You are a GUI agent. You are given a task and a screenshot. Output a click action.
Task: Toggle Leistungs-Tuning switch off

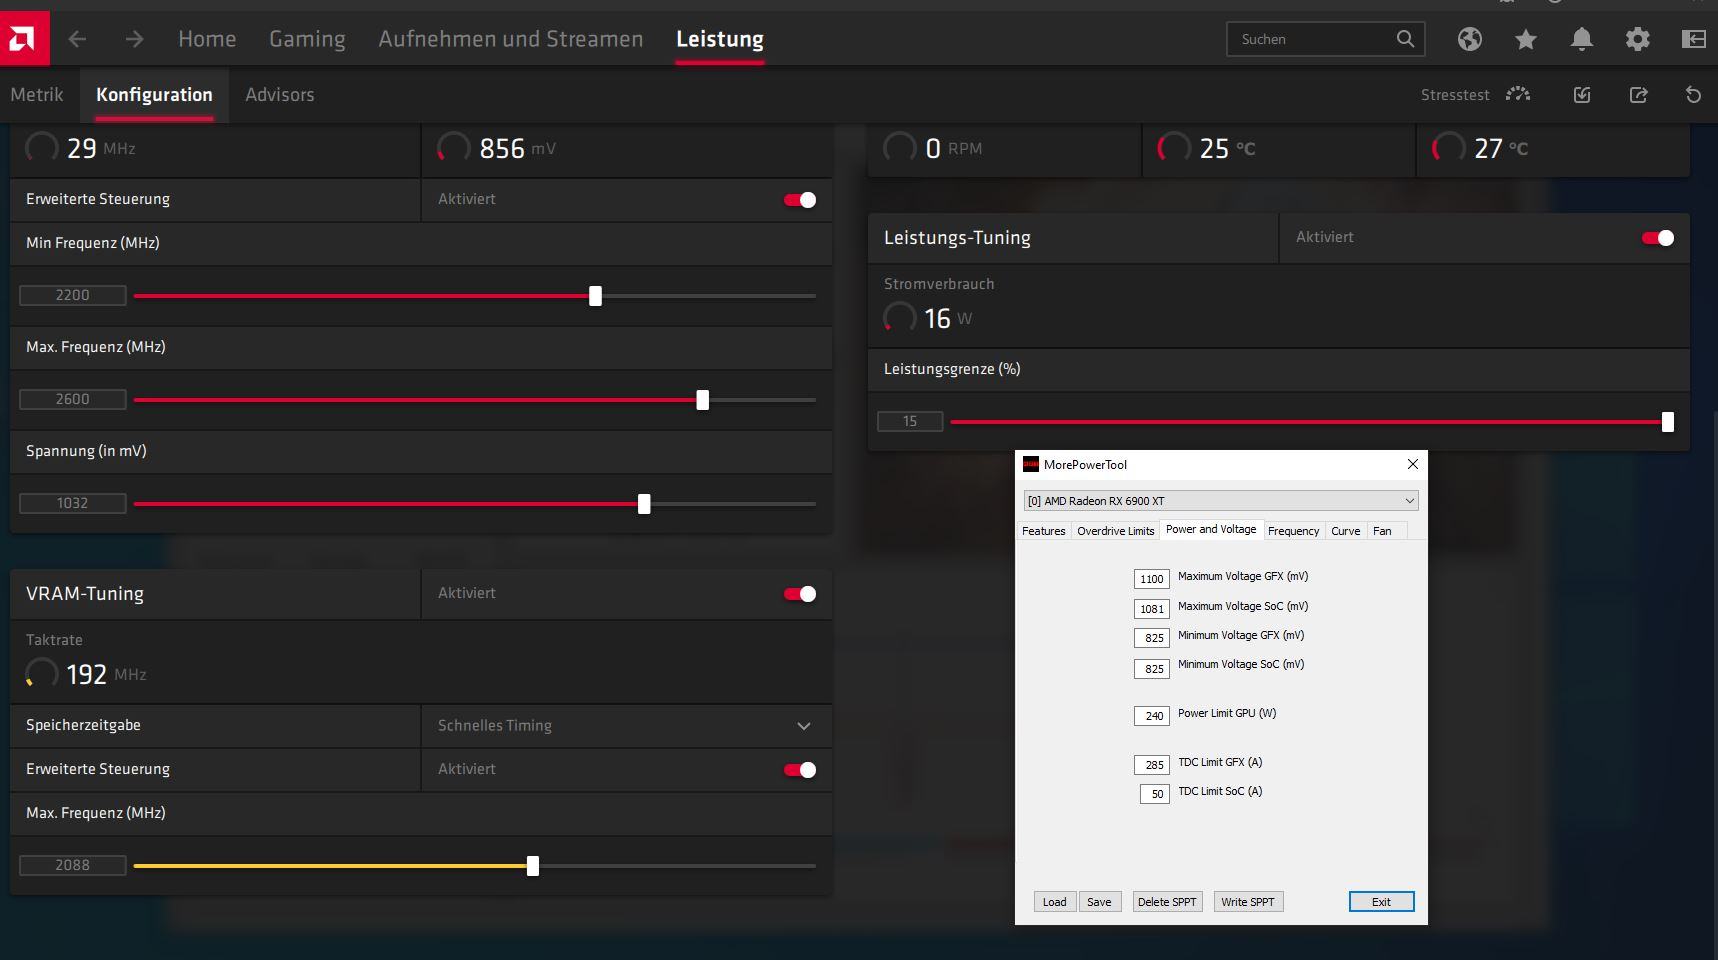click(x=1658, y=238)
